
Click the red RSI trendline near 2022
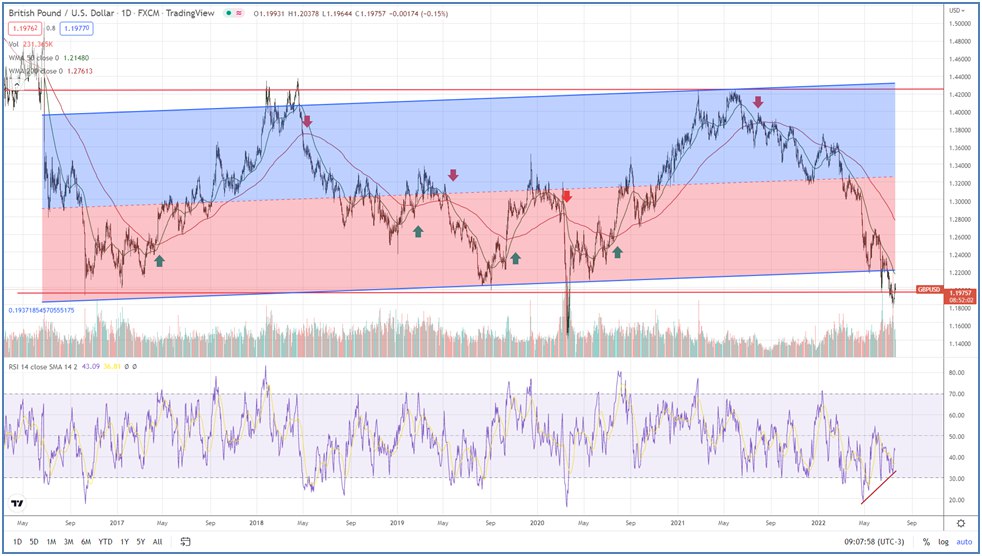click(x=878, y=488)
